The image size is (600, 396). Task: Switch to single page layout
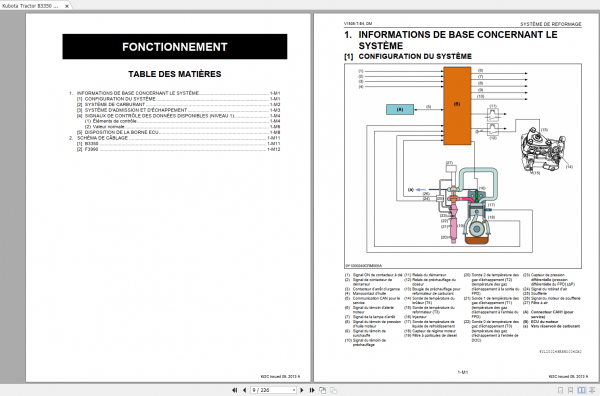pyautogui.click(x=561, y=390)
